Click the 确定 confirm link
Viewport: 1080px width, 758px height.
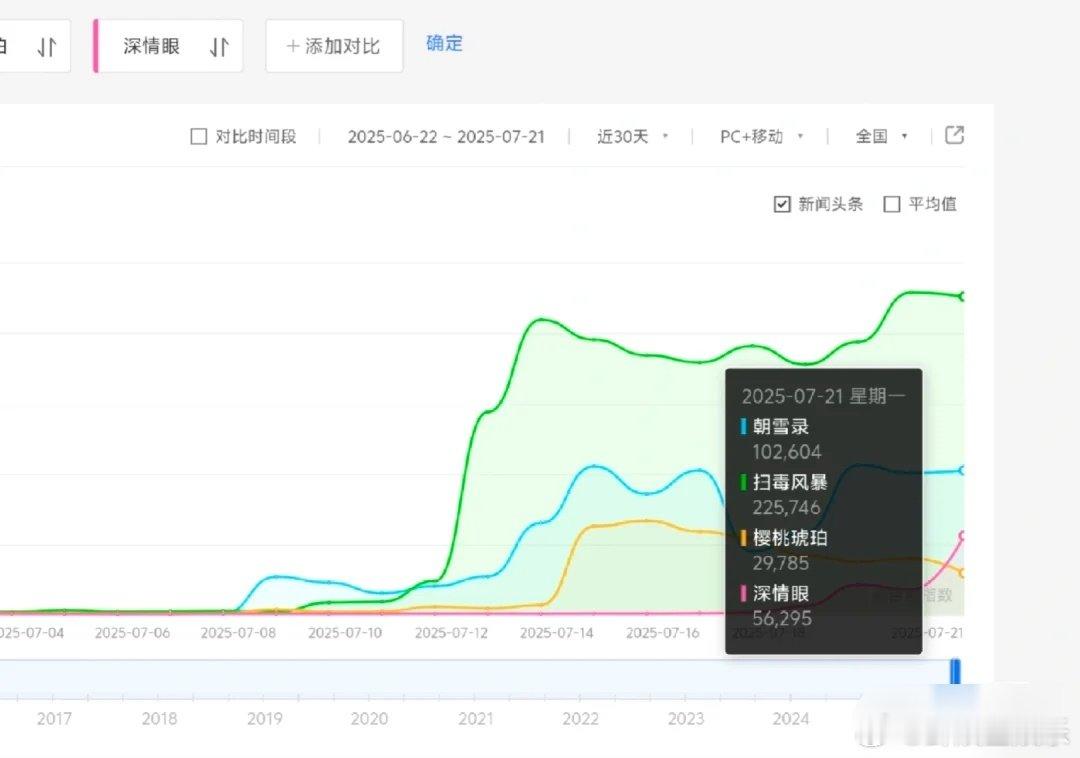444,43
